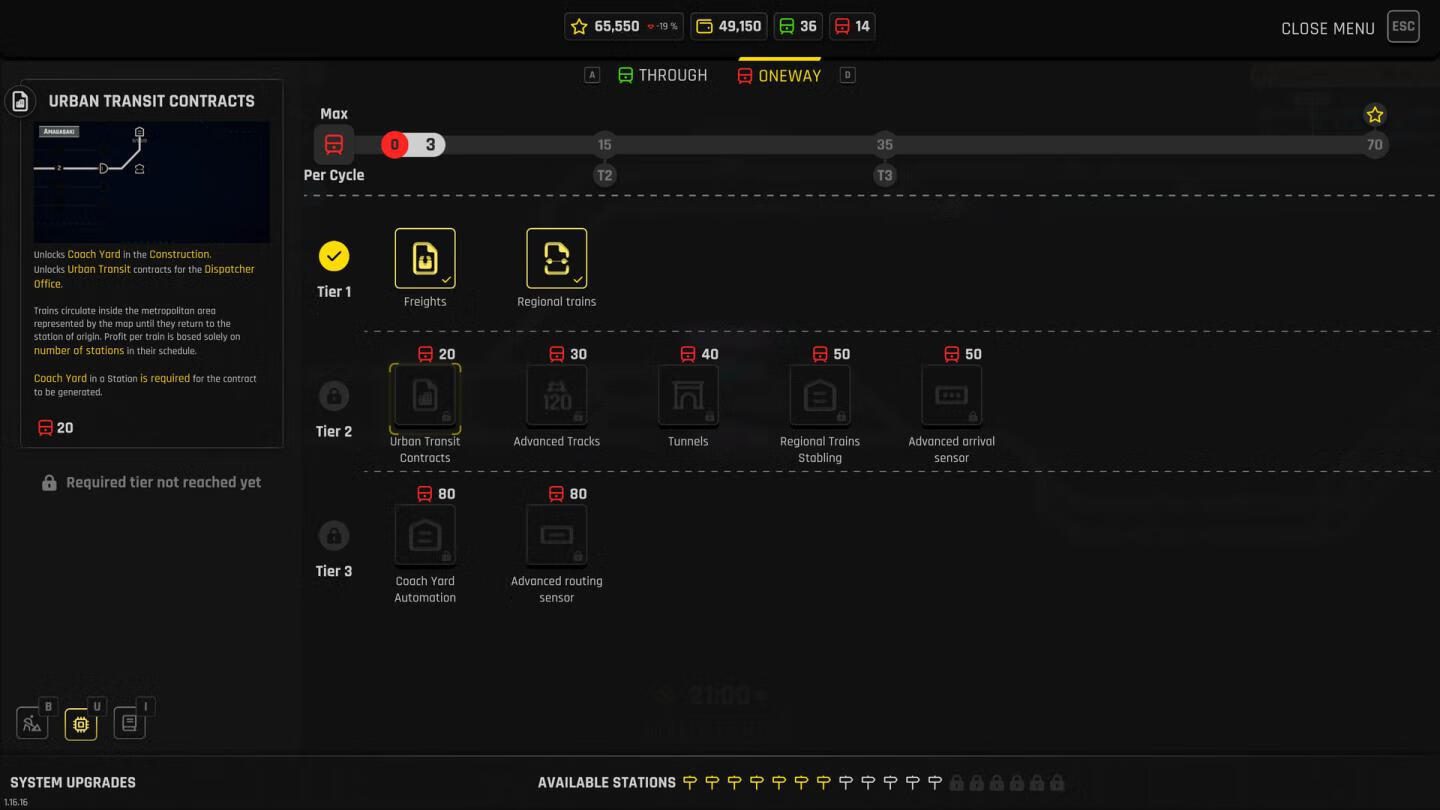The width and height of the screenshot is (1440, 810).
Task: Select the Tunnels upgrade icon
Action: coord(688,397)
